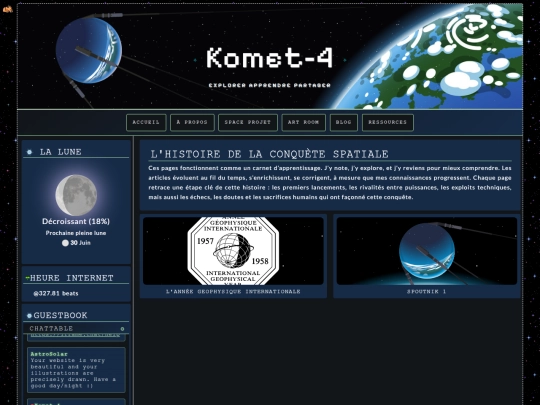The image size is (540, 405).
Task: Click the small full moon icon beside 30 Juin
Action: [x=65, y=243]
